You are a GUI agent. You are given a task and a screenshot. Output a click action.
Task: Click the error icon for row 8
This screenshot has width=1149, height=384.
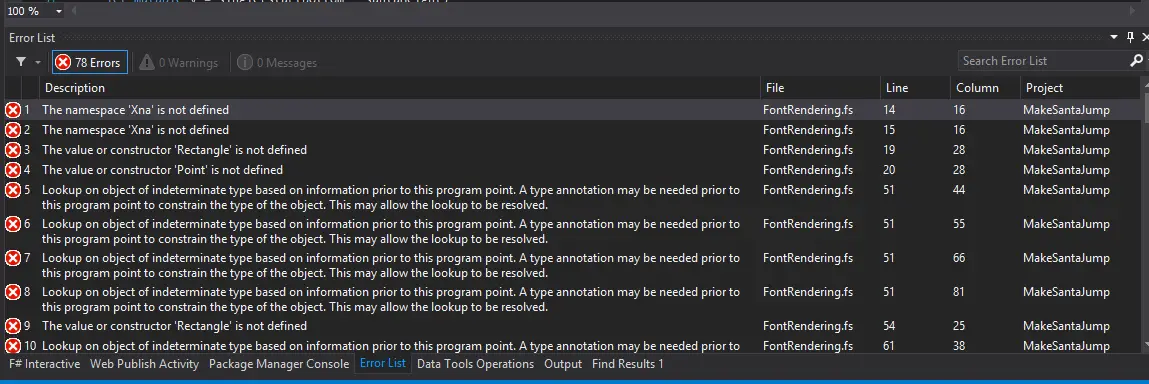click(x=13, y=292)
